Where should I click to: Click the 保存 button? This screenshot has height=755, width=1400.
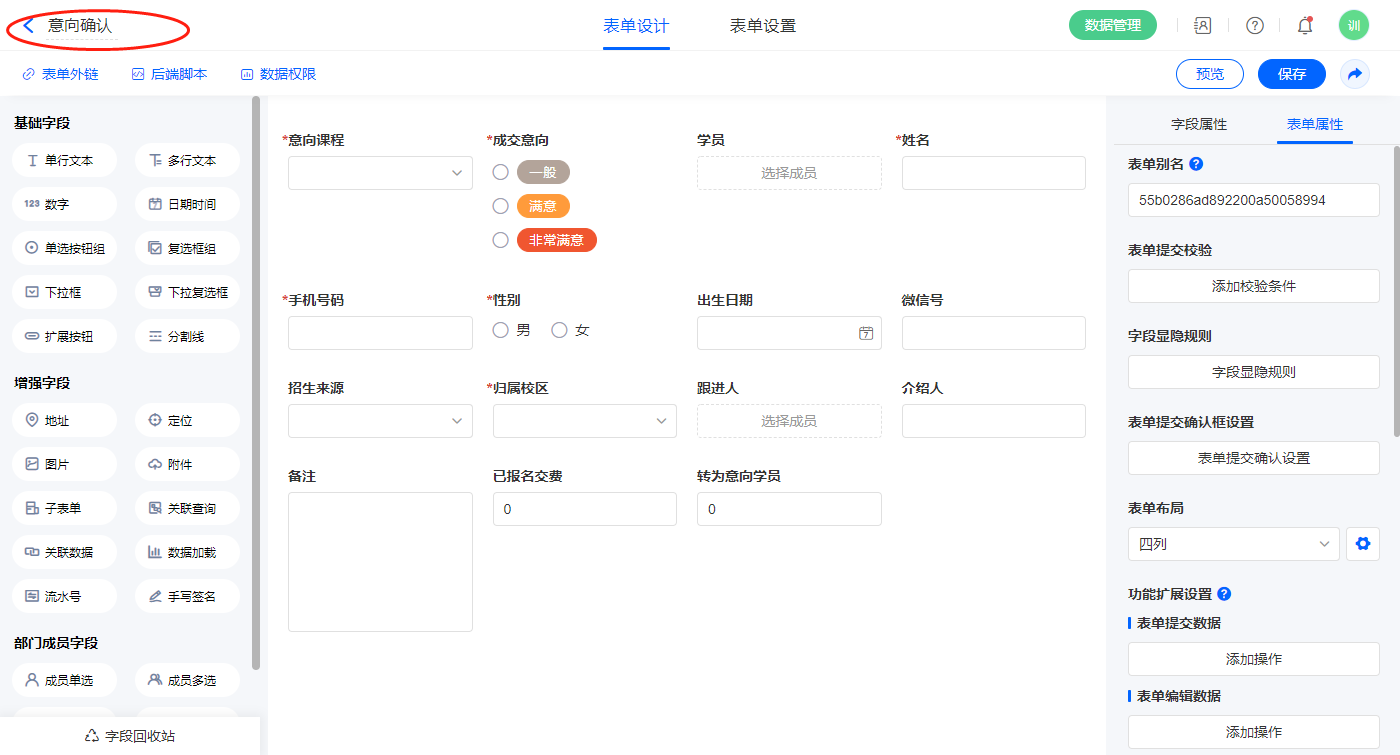point(1291,74)
